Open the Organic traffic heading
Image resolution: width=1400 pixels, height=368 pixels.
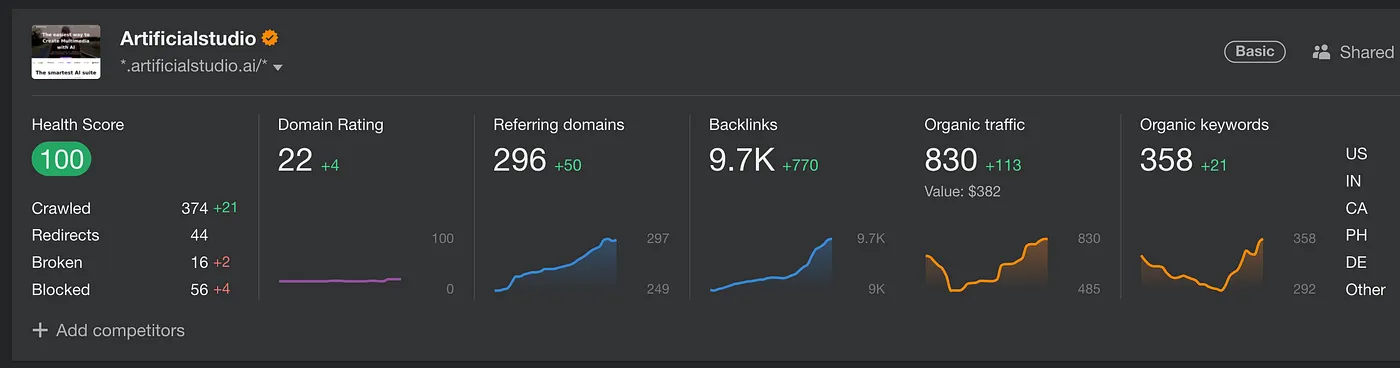[x=974, y=125]
